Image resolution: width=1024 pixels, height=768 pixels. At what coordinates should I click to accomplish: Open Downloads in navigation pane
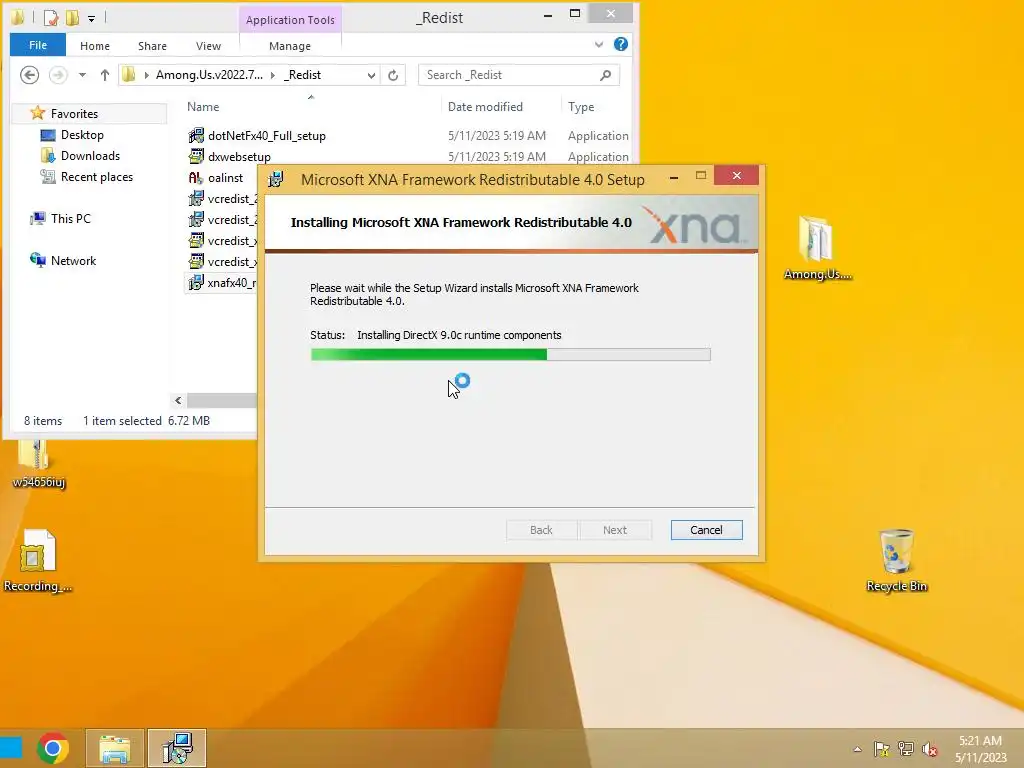(x=90, y=155)
